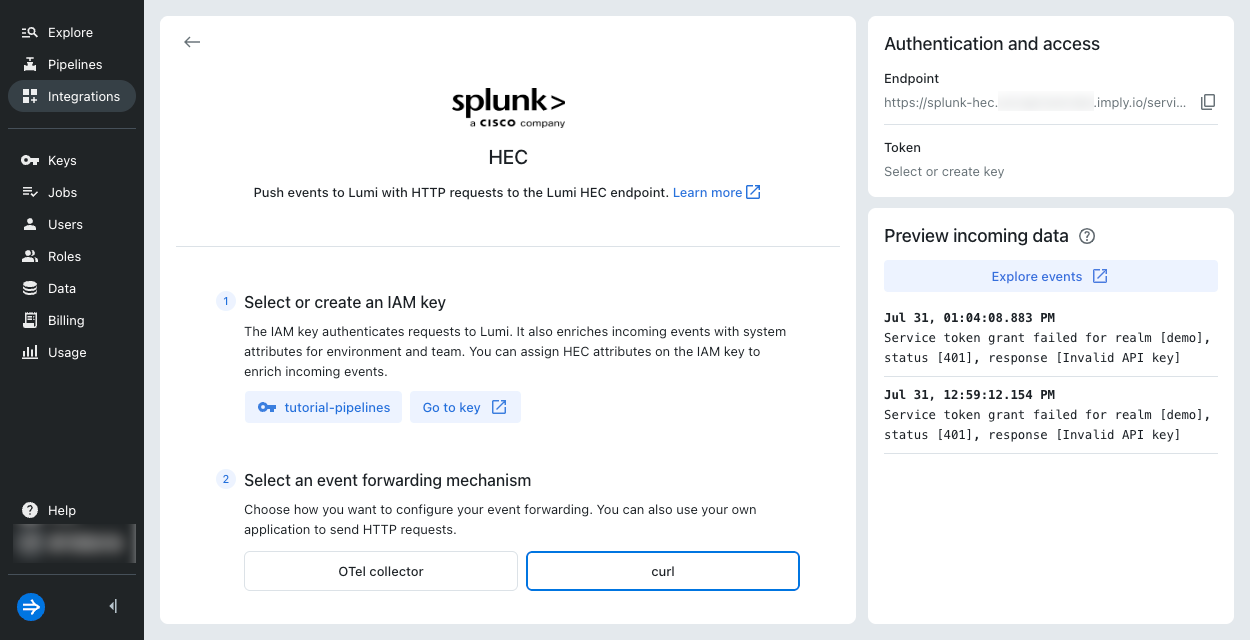Select the curl forwarding option
Viewport: 1250px width, 640px height.
click(663, 572)
